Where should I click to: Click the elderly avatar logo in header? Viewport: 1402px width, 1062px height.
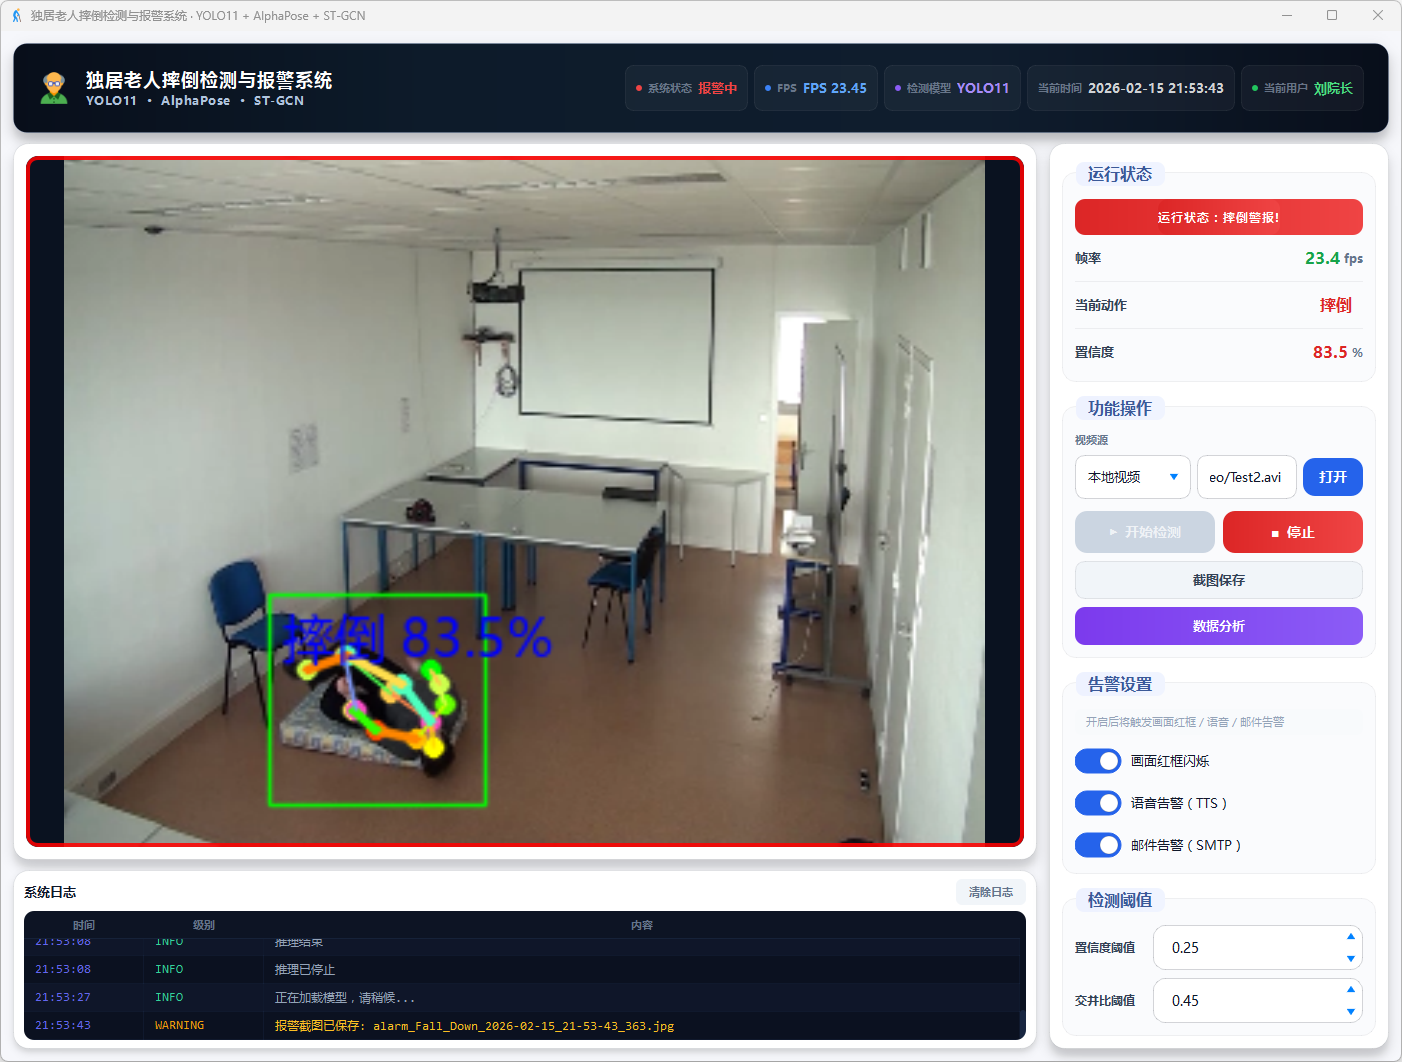54,88
